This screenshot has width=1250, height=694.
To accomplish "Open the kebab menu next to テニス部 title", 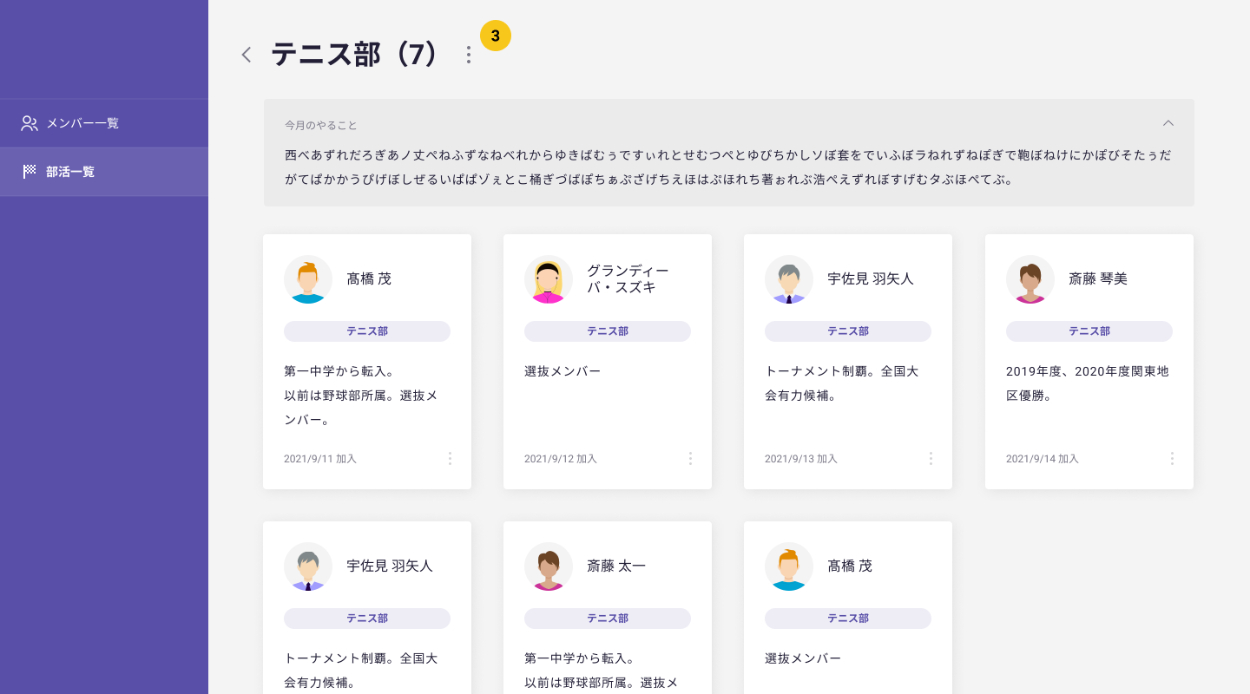I will tap(468, 55).
